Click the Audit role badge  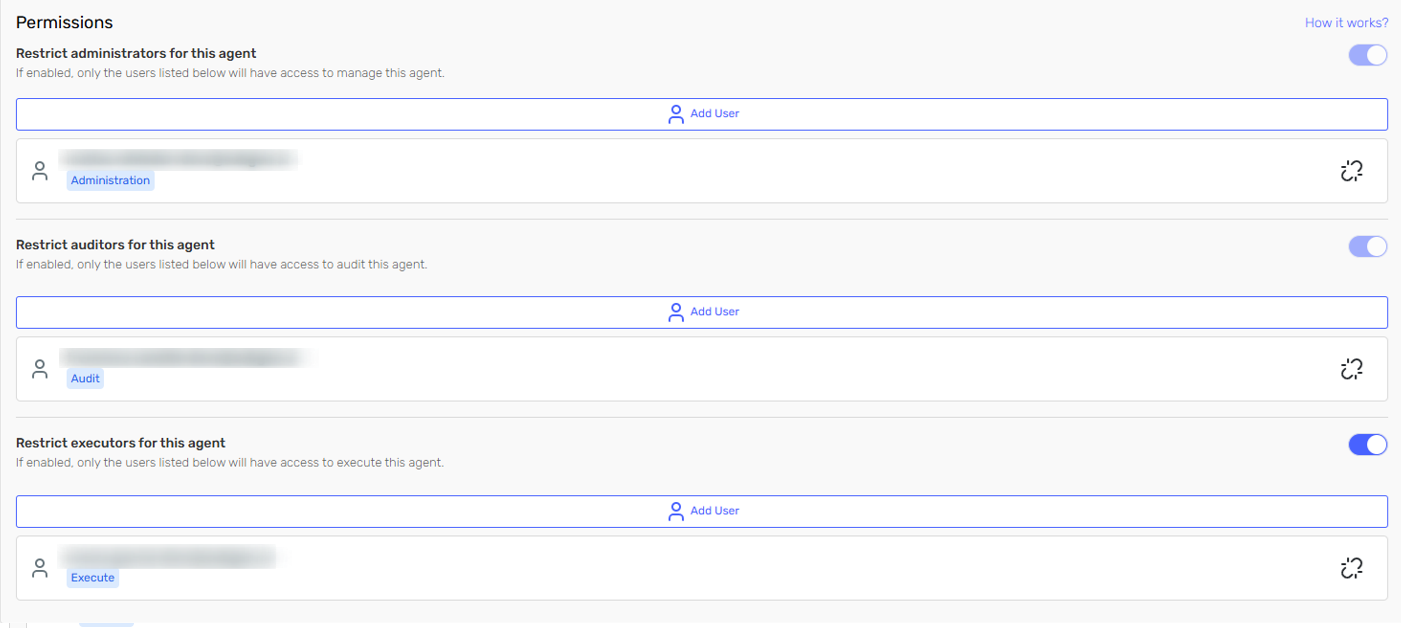84,378
